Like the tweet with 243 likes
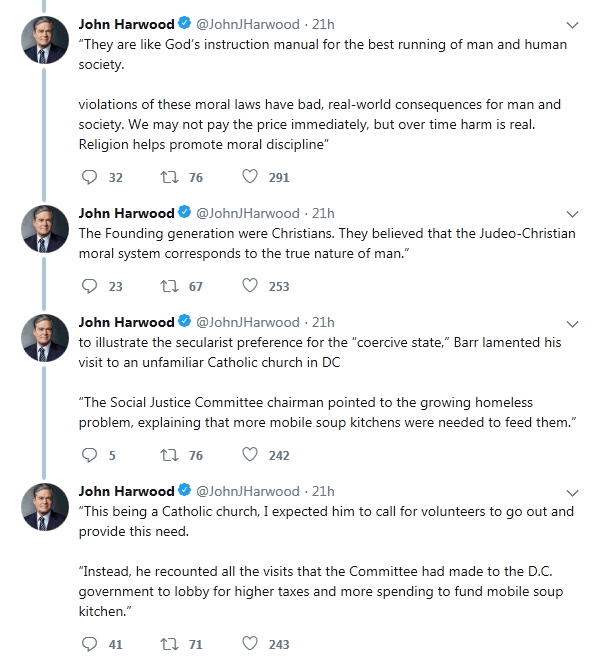The image size is (602, 661). click(x=250, y=644)
